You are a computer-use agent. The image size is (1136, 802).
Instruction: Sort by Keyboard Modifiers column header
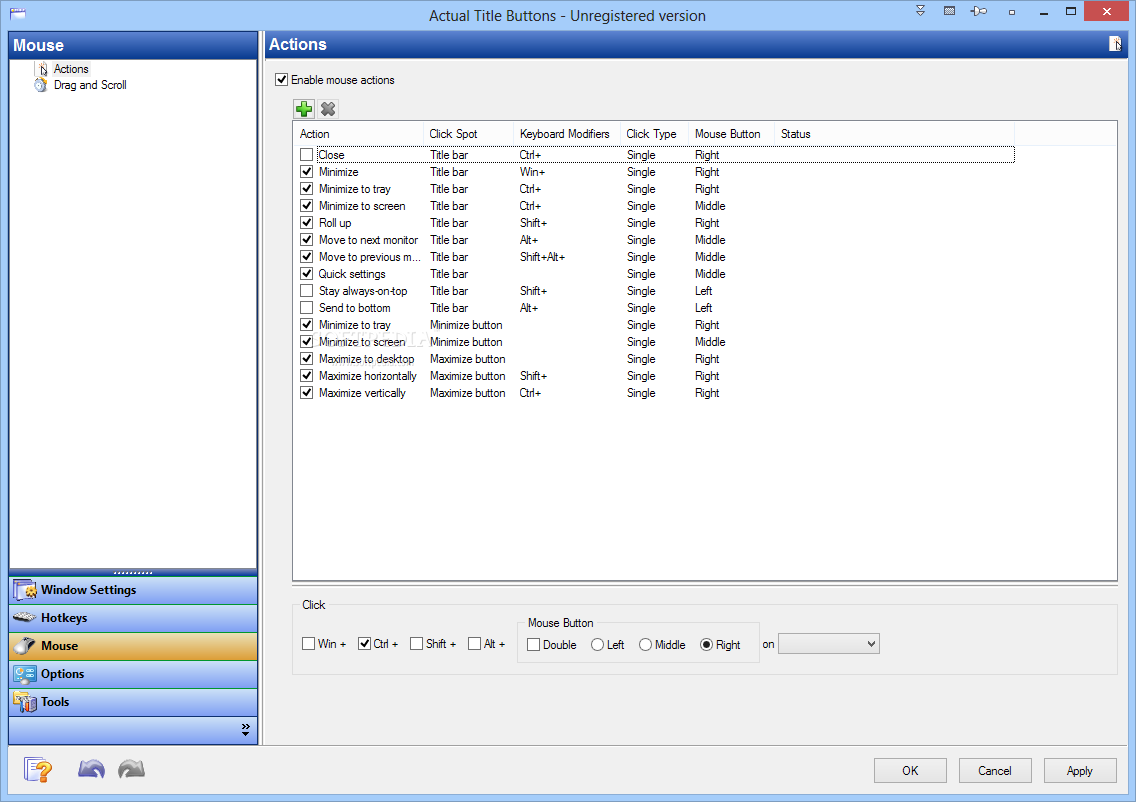(x=567, y=134)
